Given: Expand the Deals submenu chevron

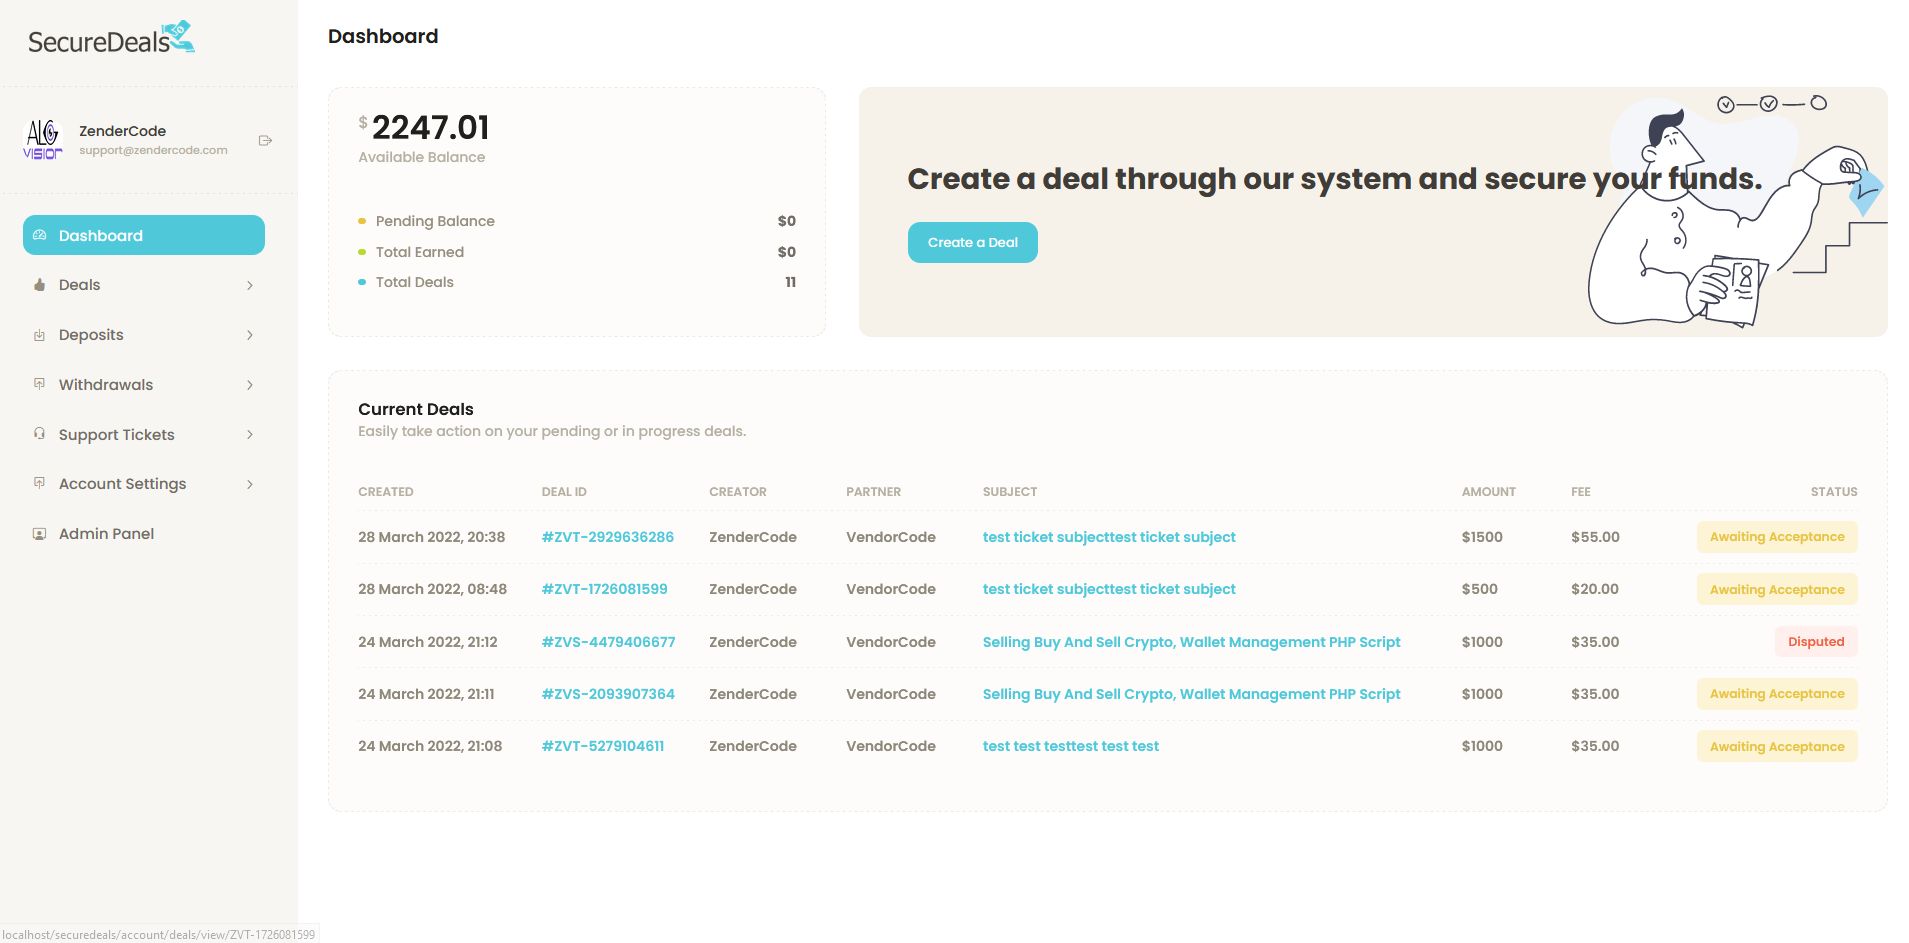Looking at the screenshot, I should click(250, 285).
